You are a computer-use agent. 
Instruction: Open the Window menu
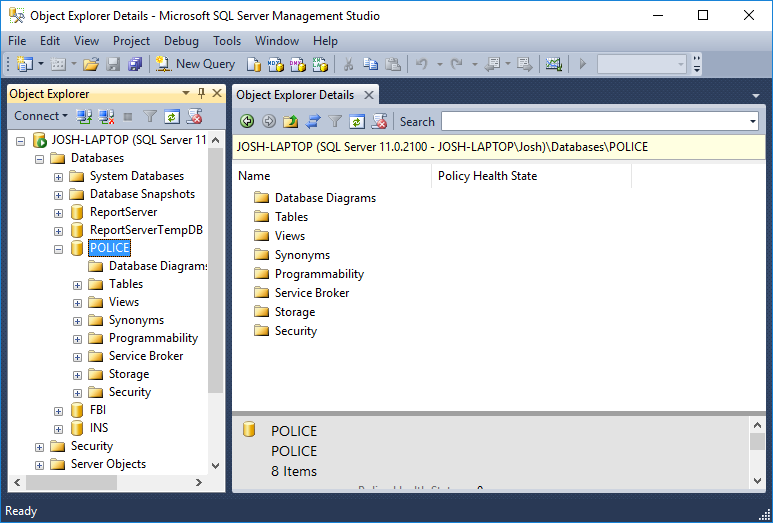[x=277, y=41]
